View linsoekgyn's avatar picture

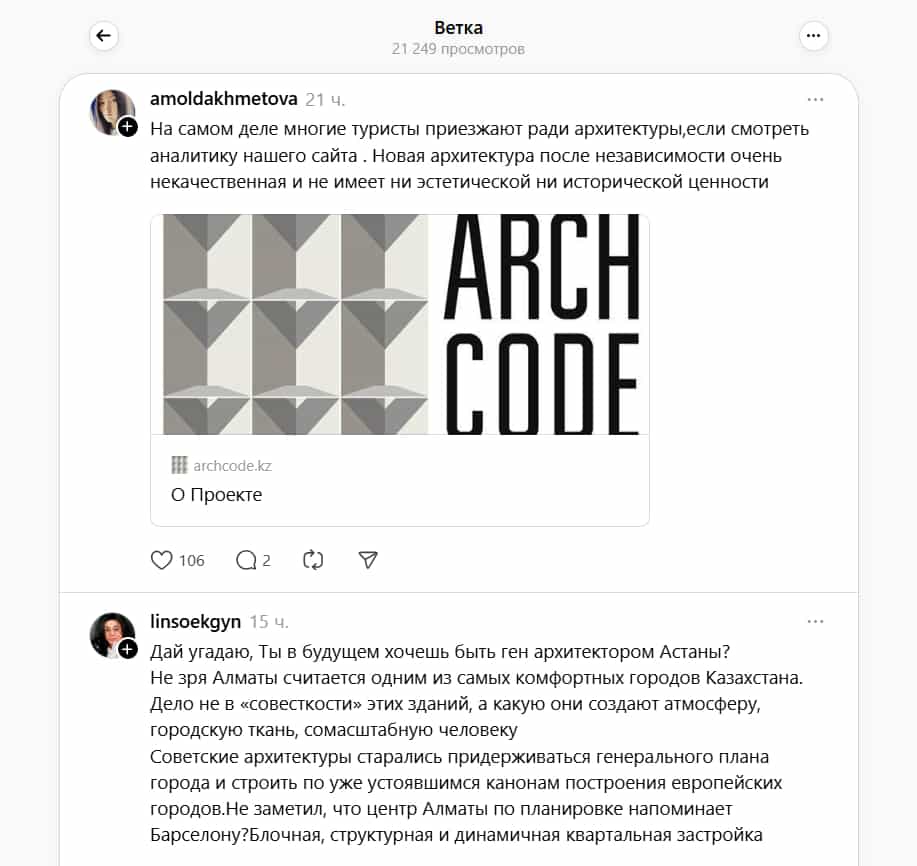[x=111, y=634]
